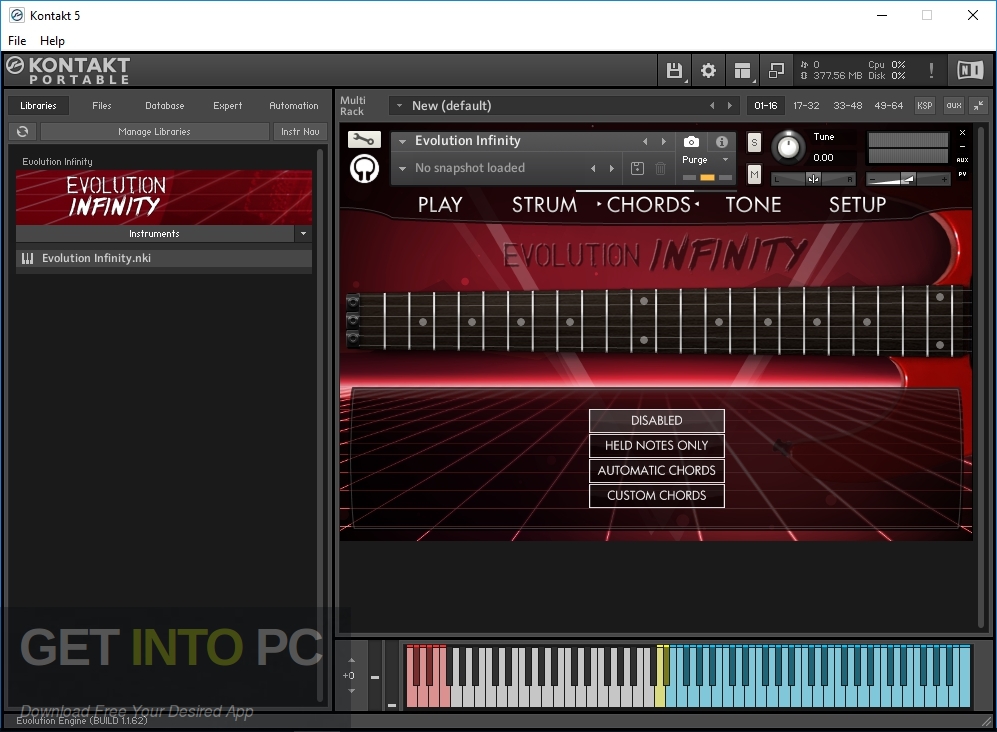Open the File menu
Viewport: 997px width, 732px height.
17,41
